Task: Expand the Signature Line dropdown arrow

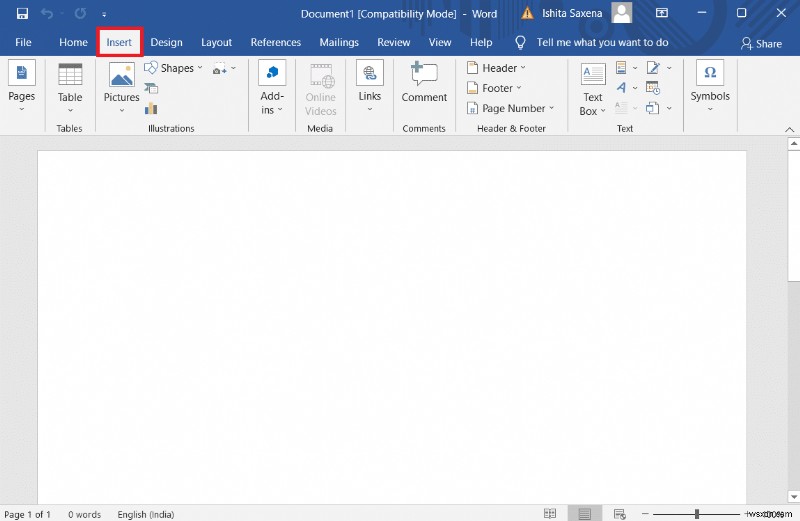Action: click(x=669, y=68)
